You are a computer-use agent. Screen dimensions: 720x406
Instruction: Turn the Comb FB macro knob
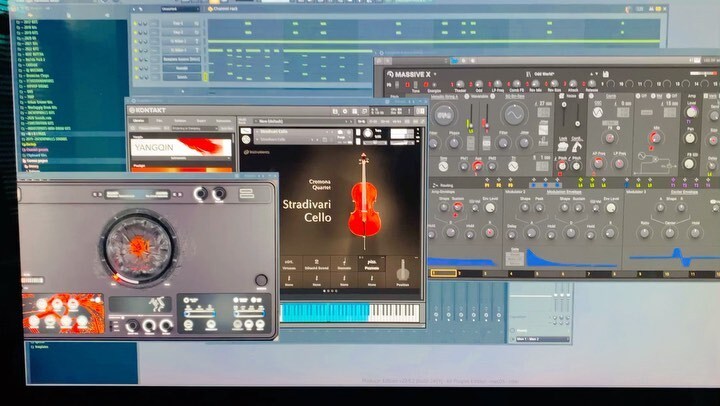517,84
